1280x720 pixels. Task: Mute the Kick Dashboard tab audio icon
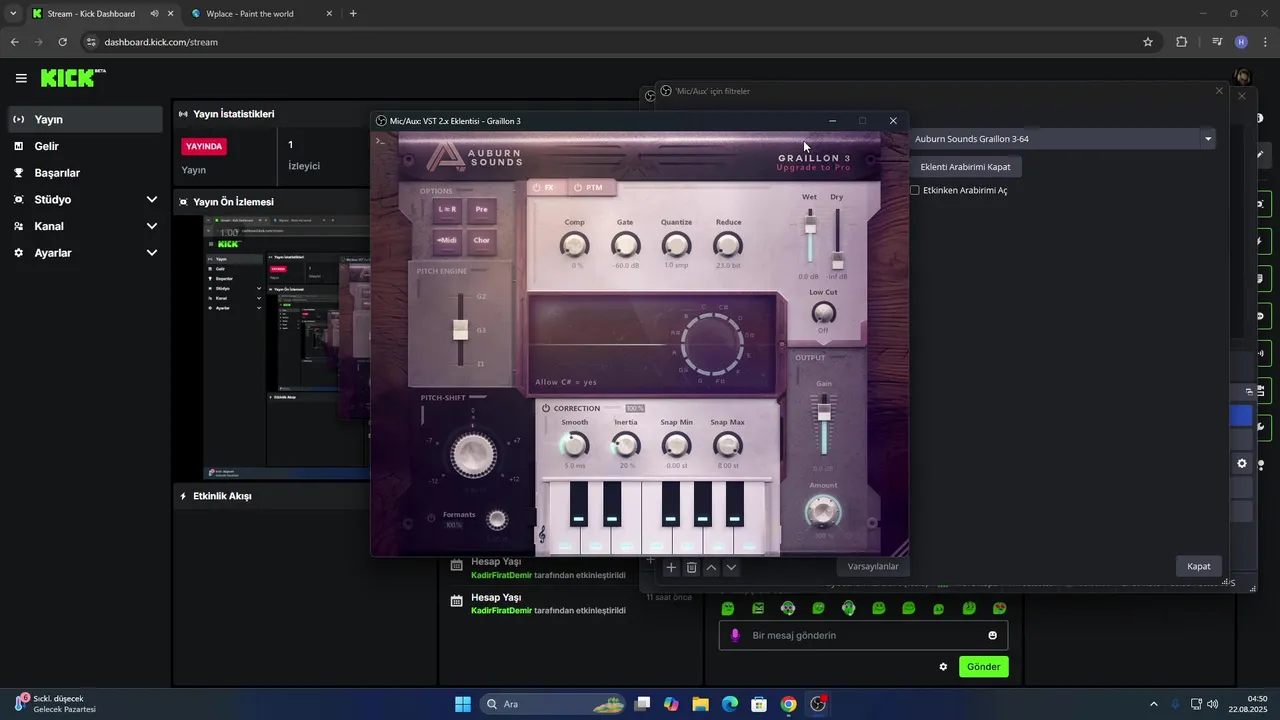pyautogui.click(x=155, y=14)
